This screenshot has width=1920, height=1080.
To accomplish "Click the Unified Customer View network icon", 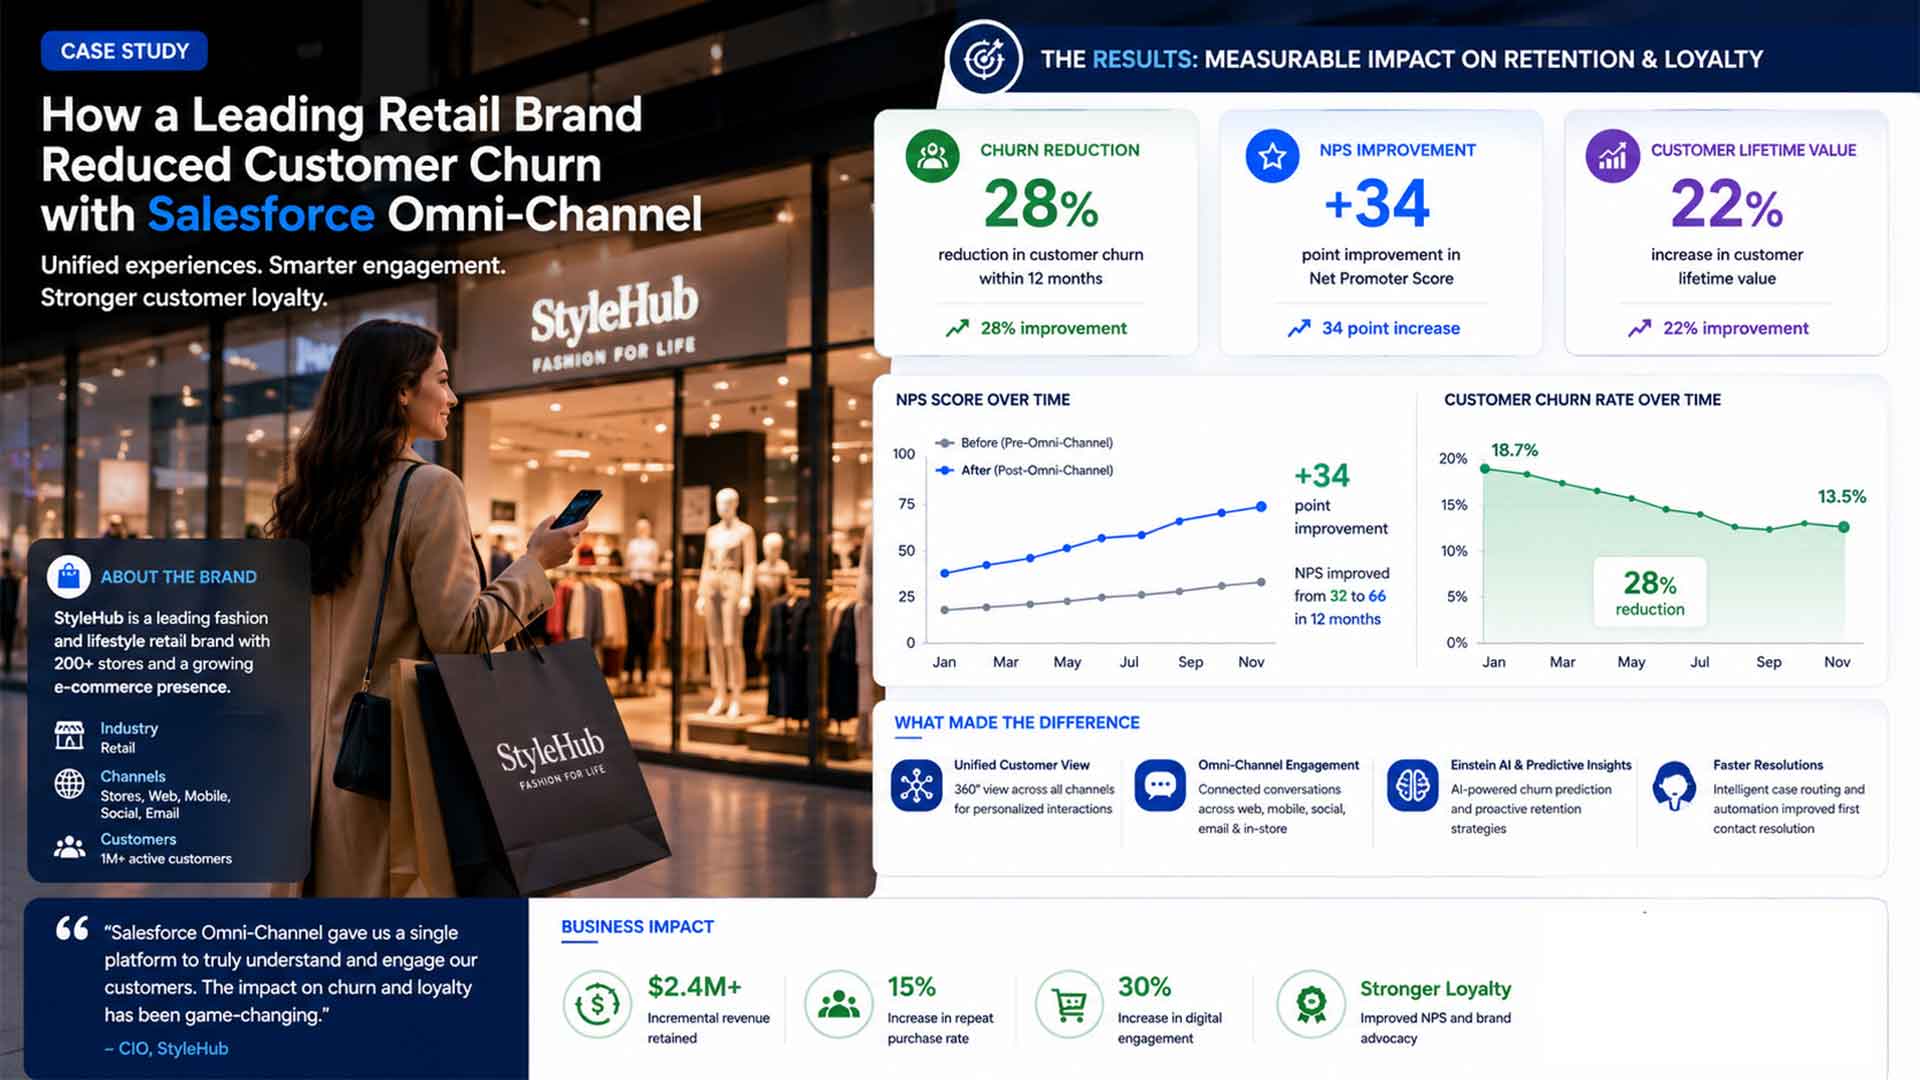I will (x=916, y=786).
